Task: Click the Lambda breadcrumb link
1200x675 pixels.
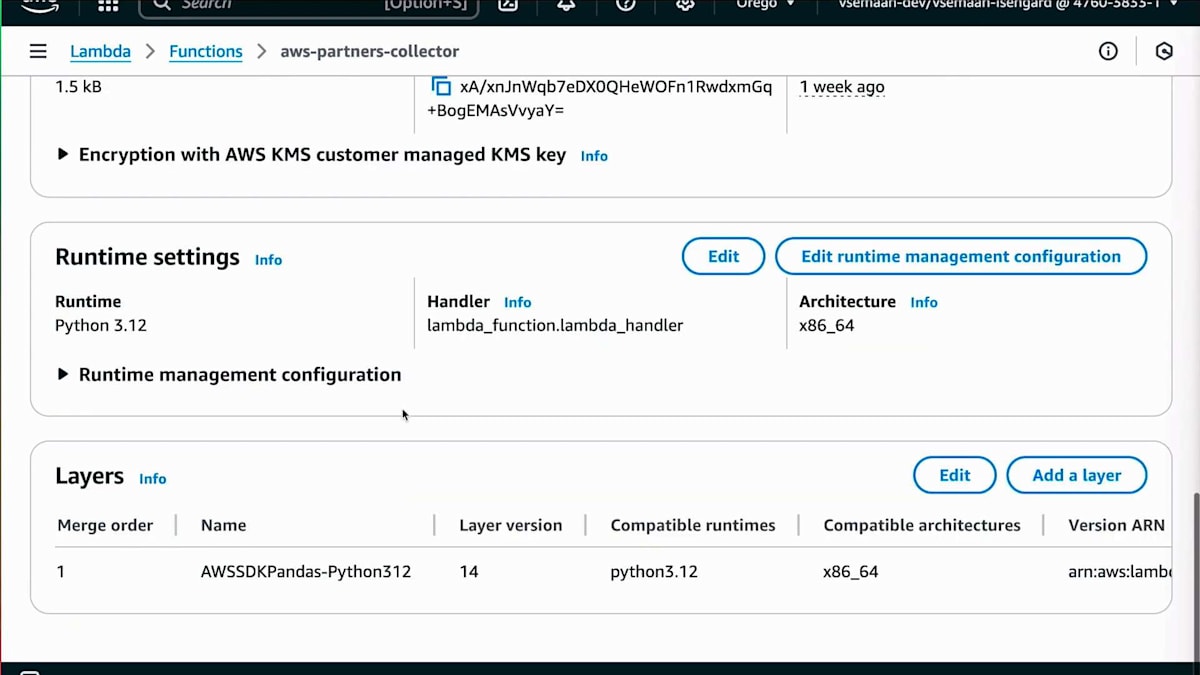Action: [x=100, y=51]
